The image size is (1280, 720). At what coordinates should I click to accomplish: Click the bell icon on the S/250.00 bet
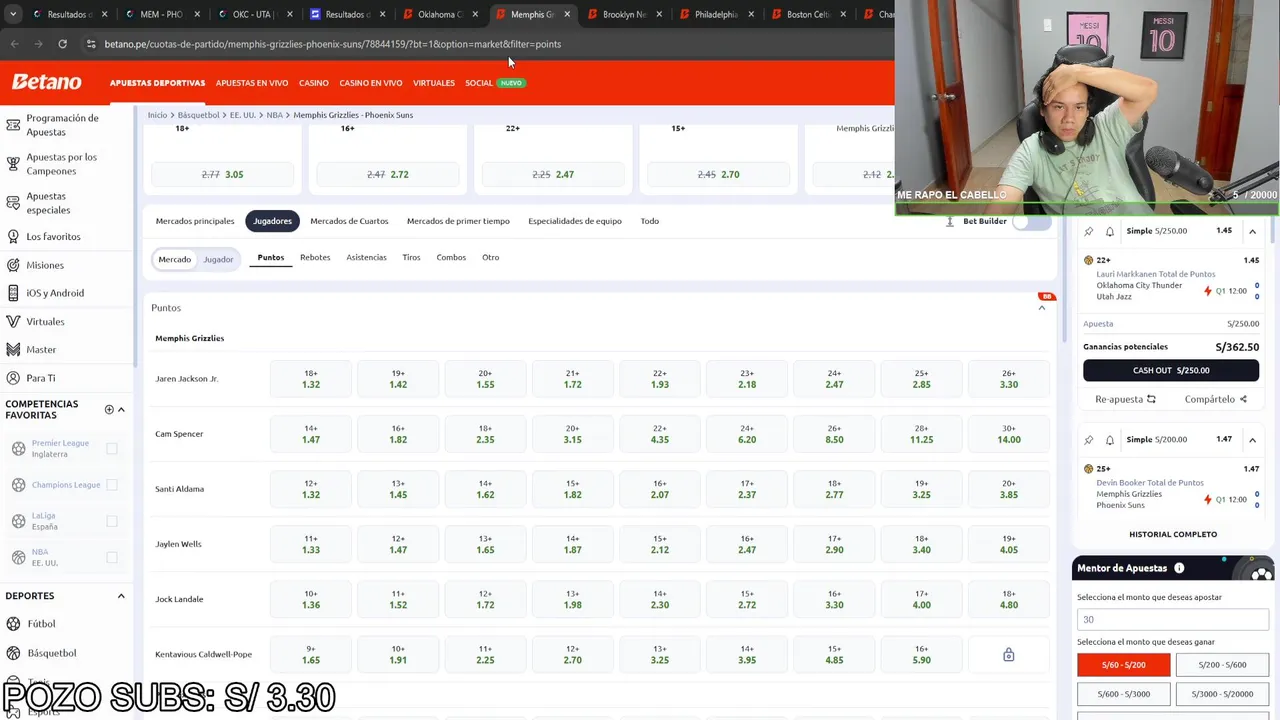(1110, 231)
